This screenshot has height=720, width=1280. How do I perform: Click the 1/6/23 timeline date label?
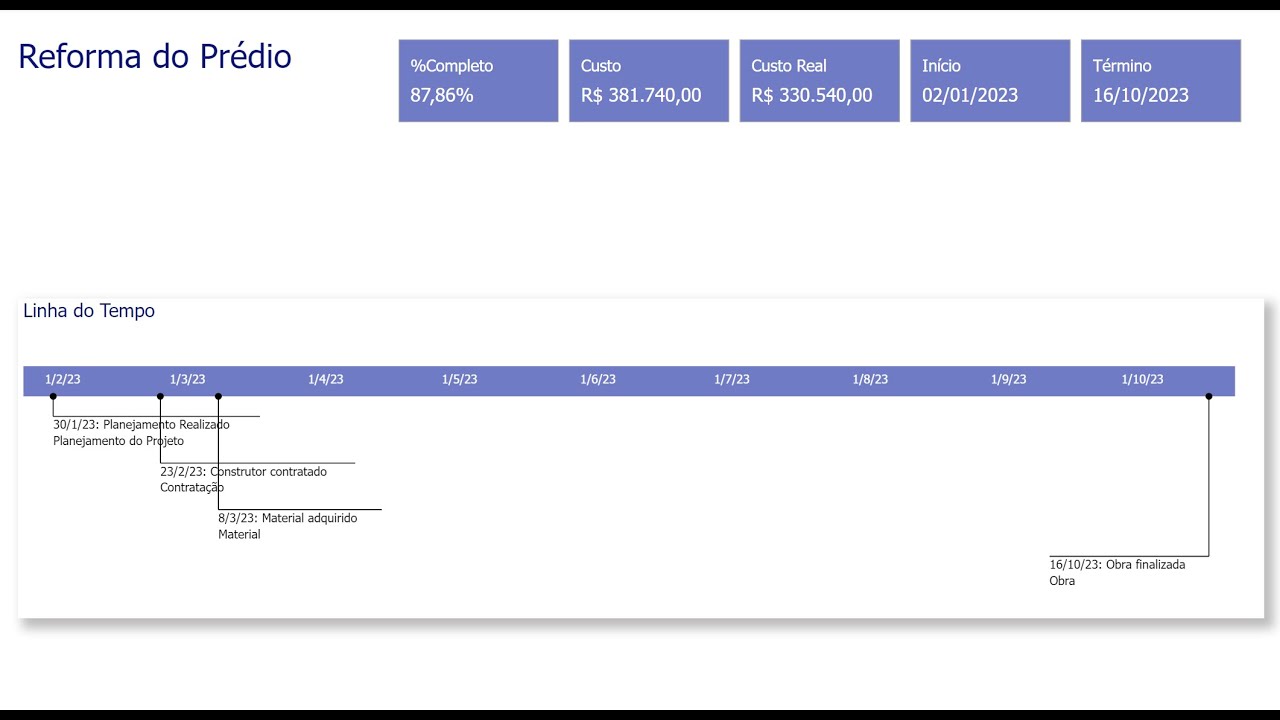point(598,380)
